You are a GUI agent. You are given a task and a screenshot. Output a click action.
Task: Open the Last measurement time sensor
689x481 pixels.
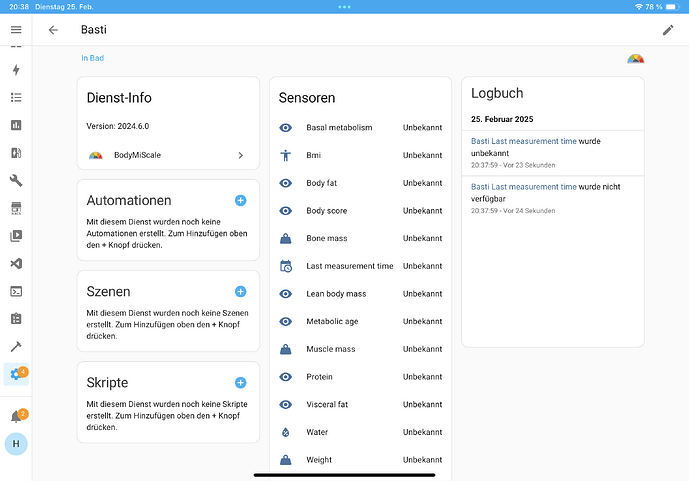pos(360,266)
